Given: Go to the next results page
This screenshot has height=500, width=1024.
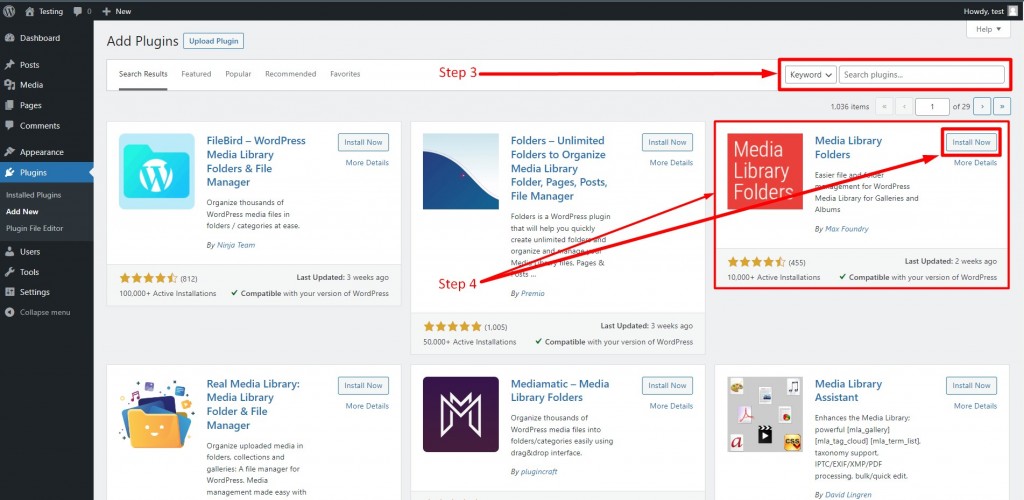Looking at the screenshot, I should coord(983,106).
